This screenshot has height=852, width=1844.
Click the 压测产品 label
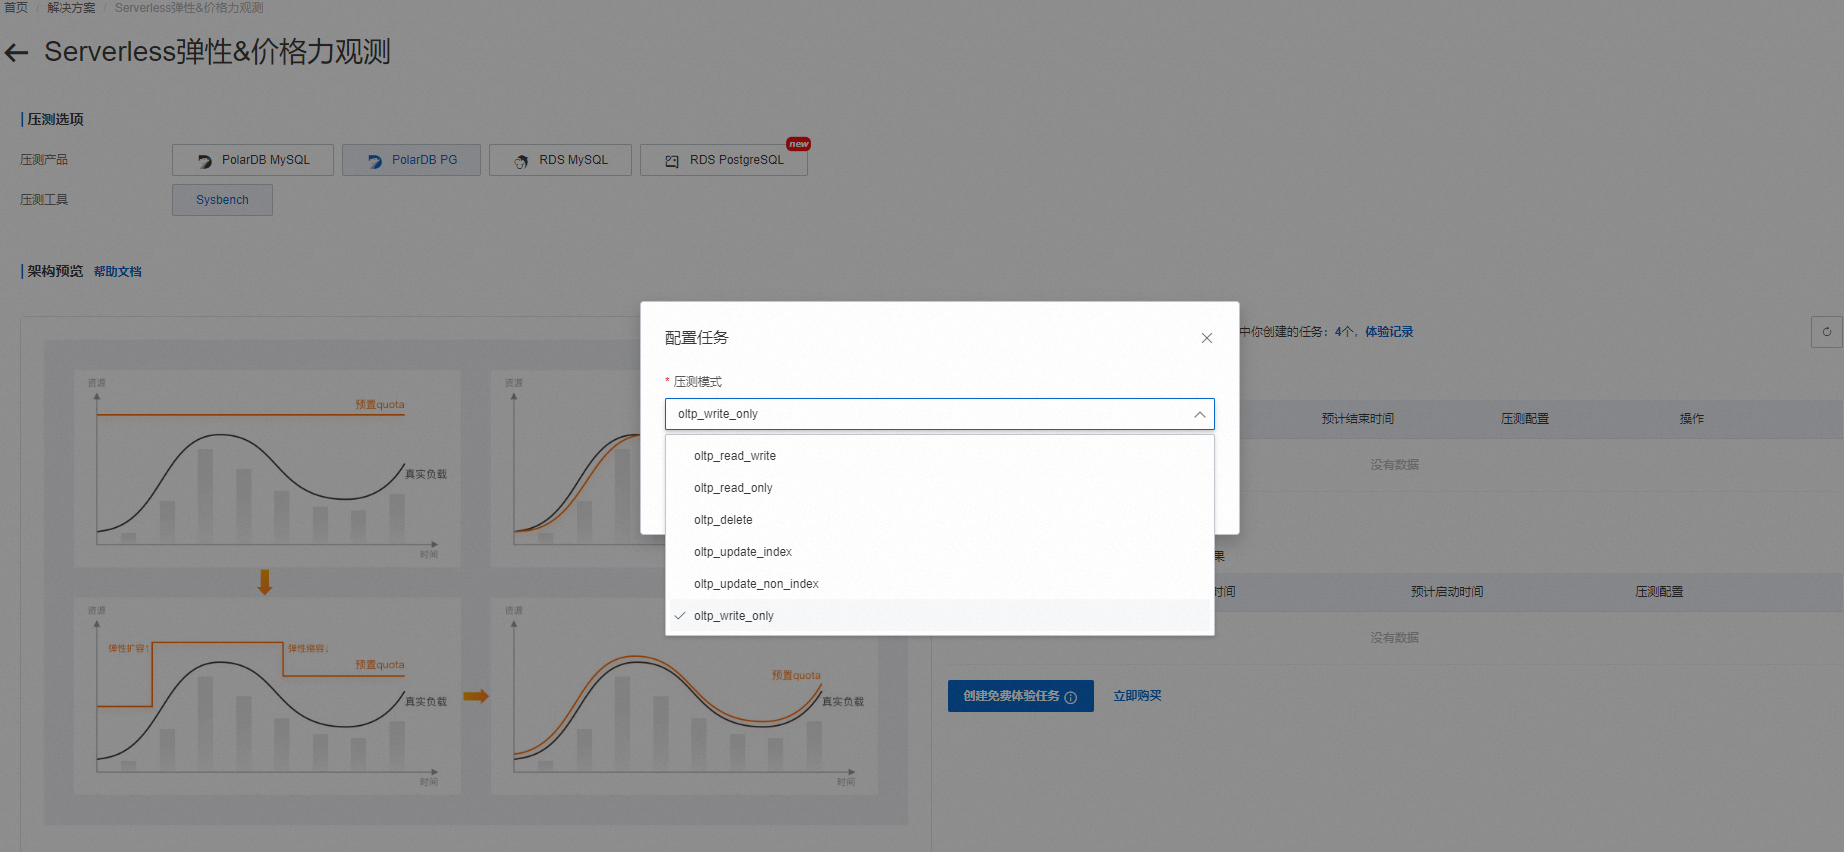44,160
